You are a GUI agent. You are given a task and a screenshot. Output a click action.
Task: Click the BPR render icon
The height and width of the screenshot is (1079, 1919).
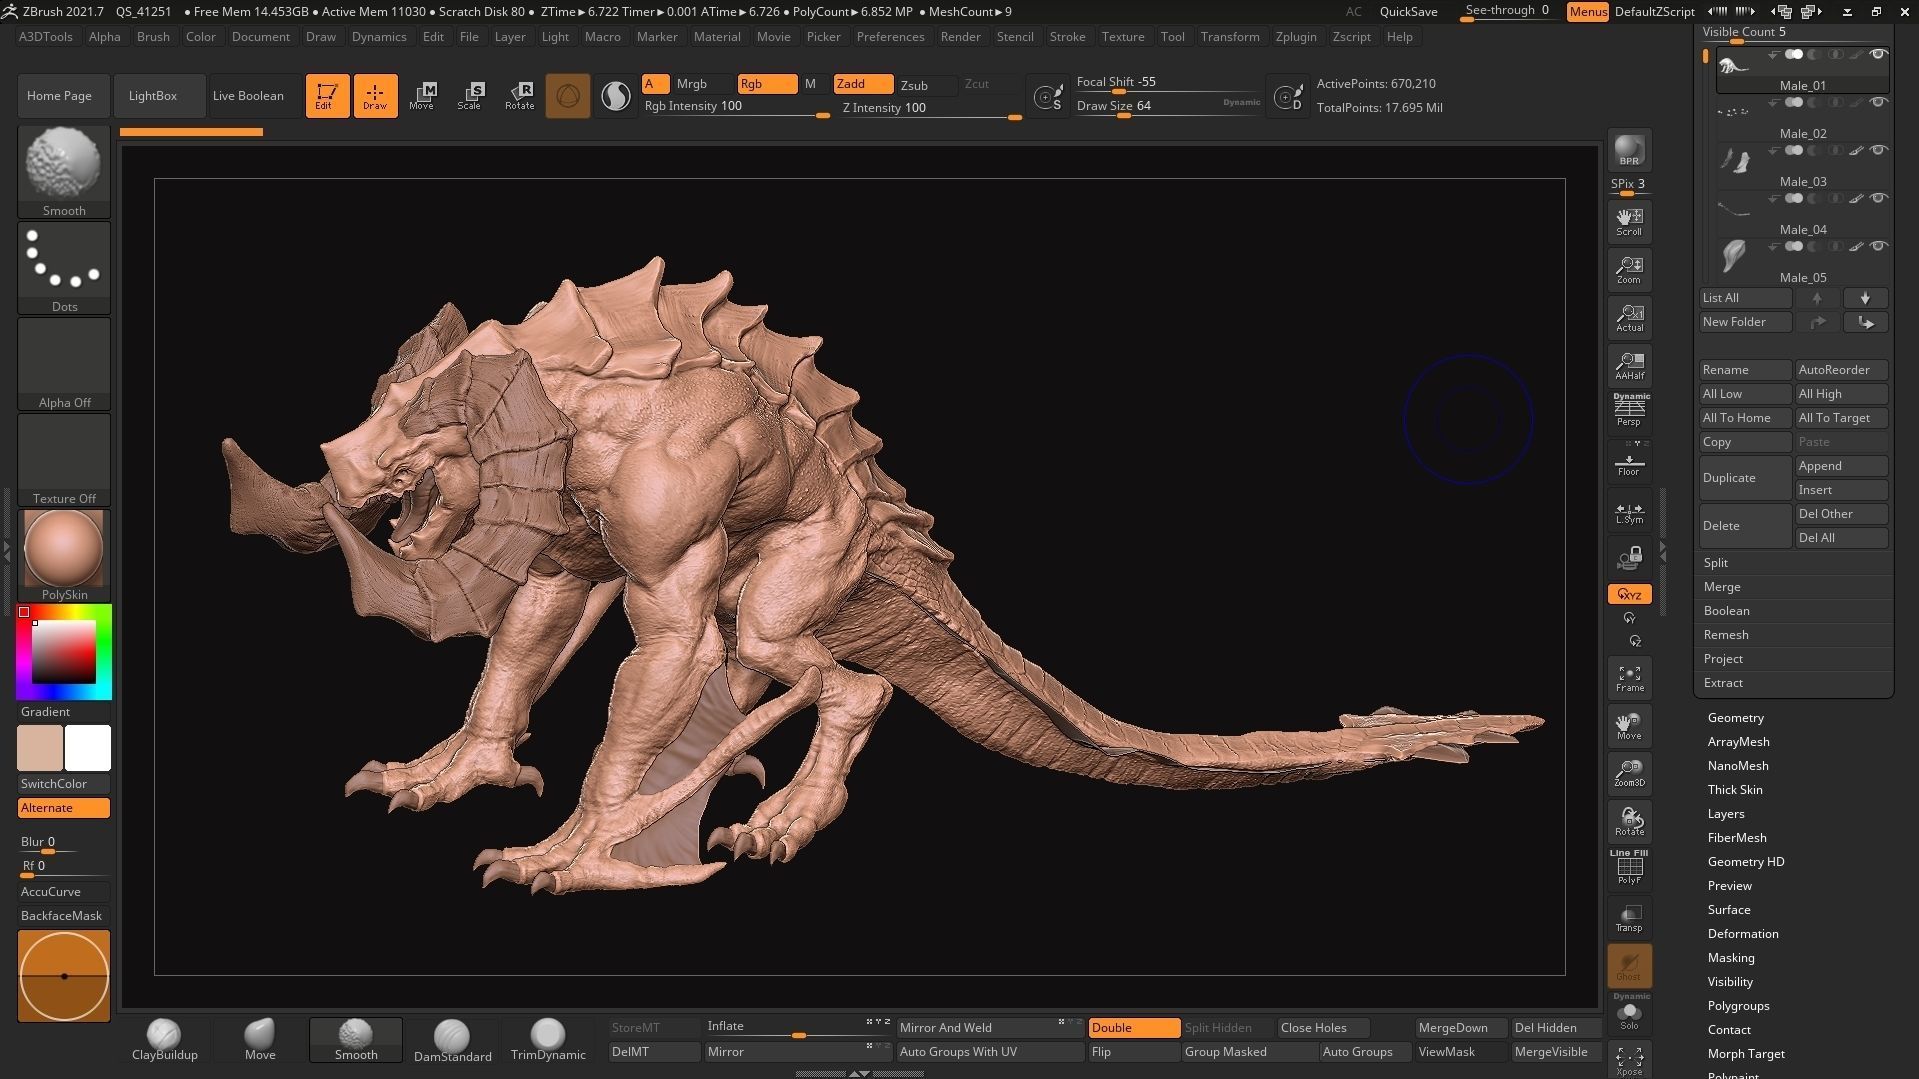[1629, 150]
